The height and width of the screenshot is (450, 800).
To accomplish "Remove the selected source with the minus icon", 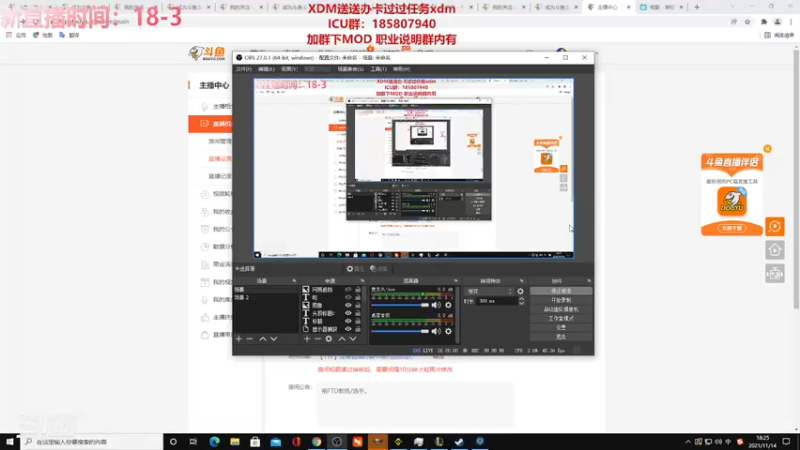I will pyautogui.click(x=317, y=339).
